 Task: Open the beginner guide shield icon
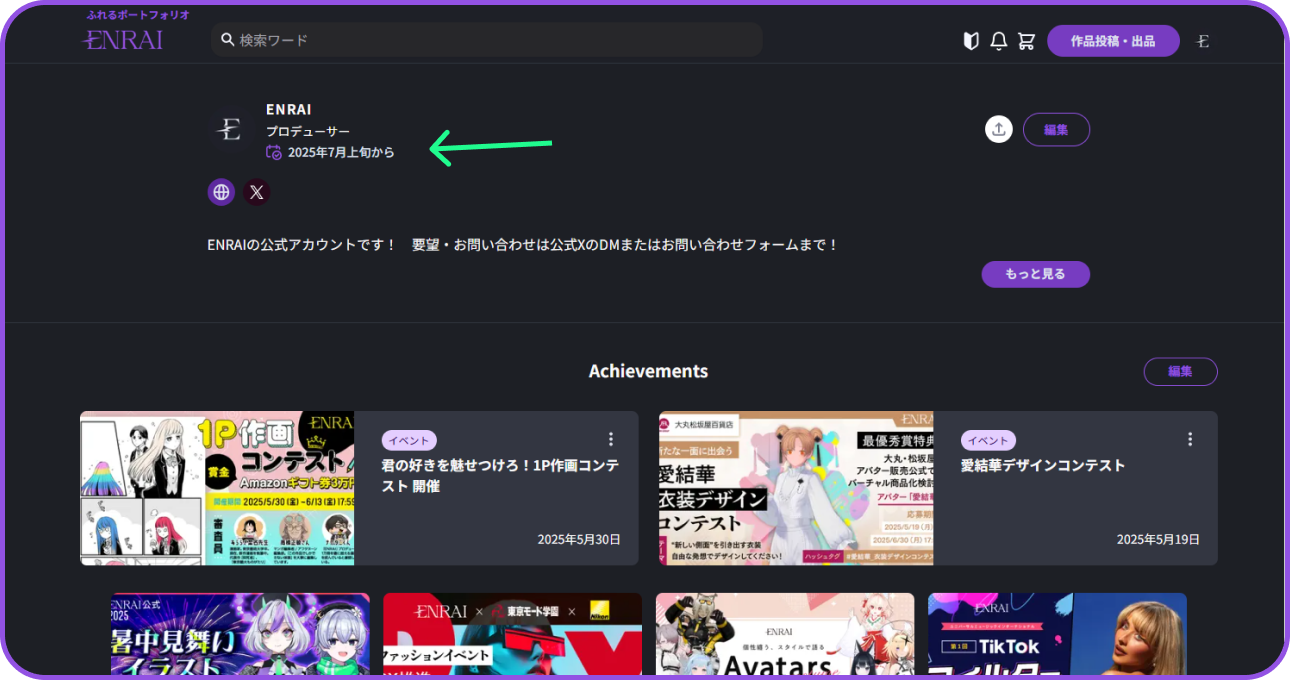[970, 41]
